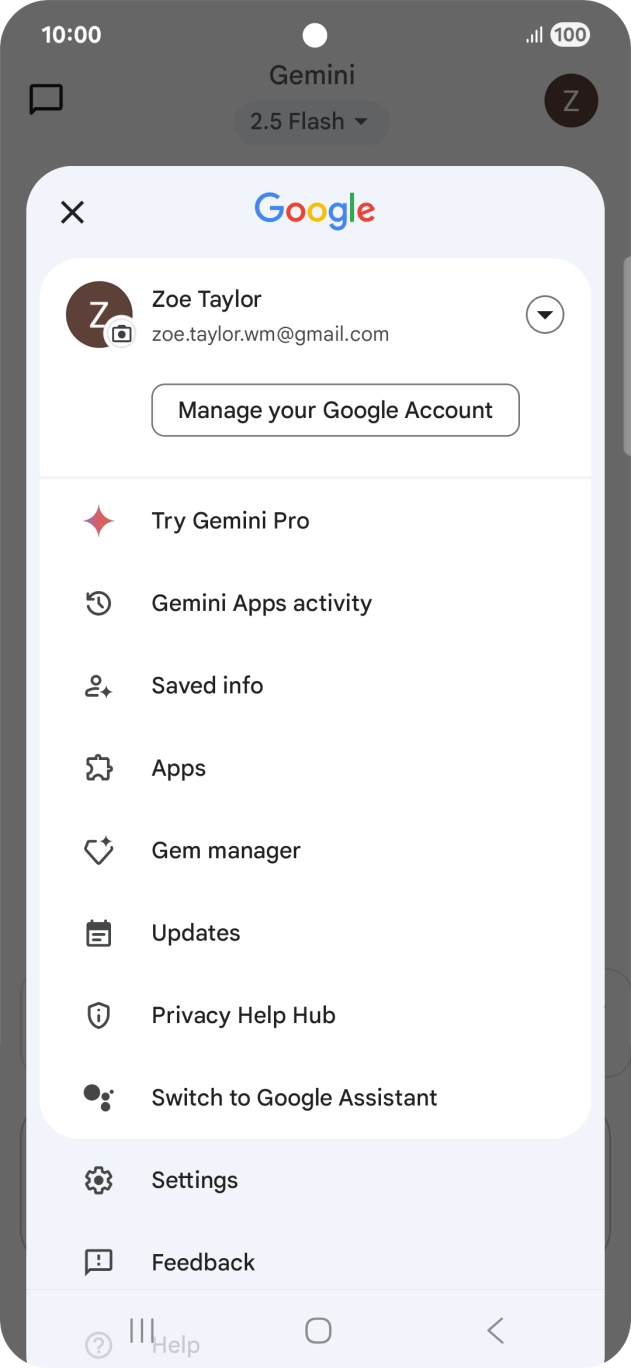Tap the Try Gemini Pro sparkle icon
Viewport: 631px width, 1368px height.
click(98, 521)
